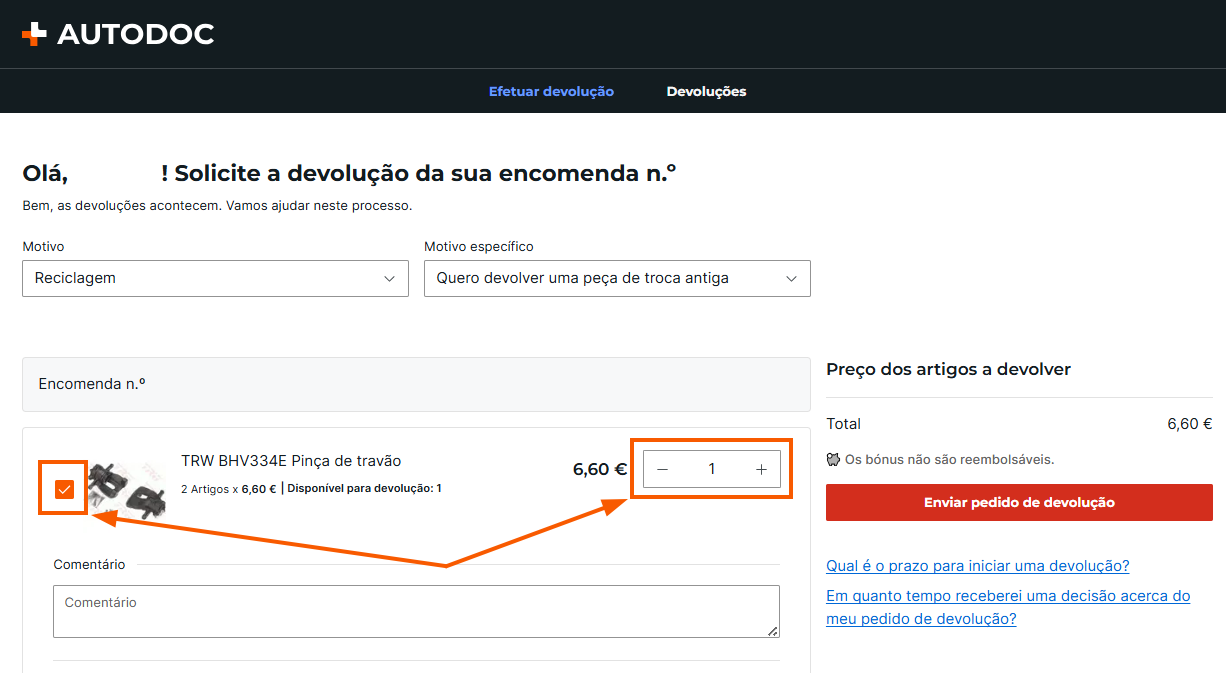This screenshot has width=1226, height=673.
Task: Expand the Motivo específico dropdown
Action: [617, 278]
